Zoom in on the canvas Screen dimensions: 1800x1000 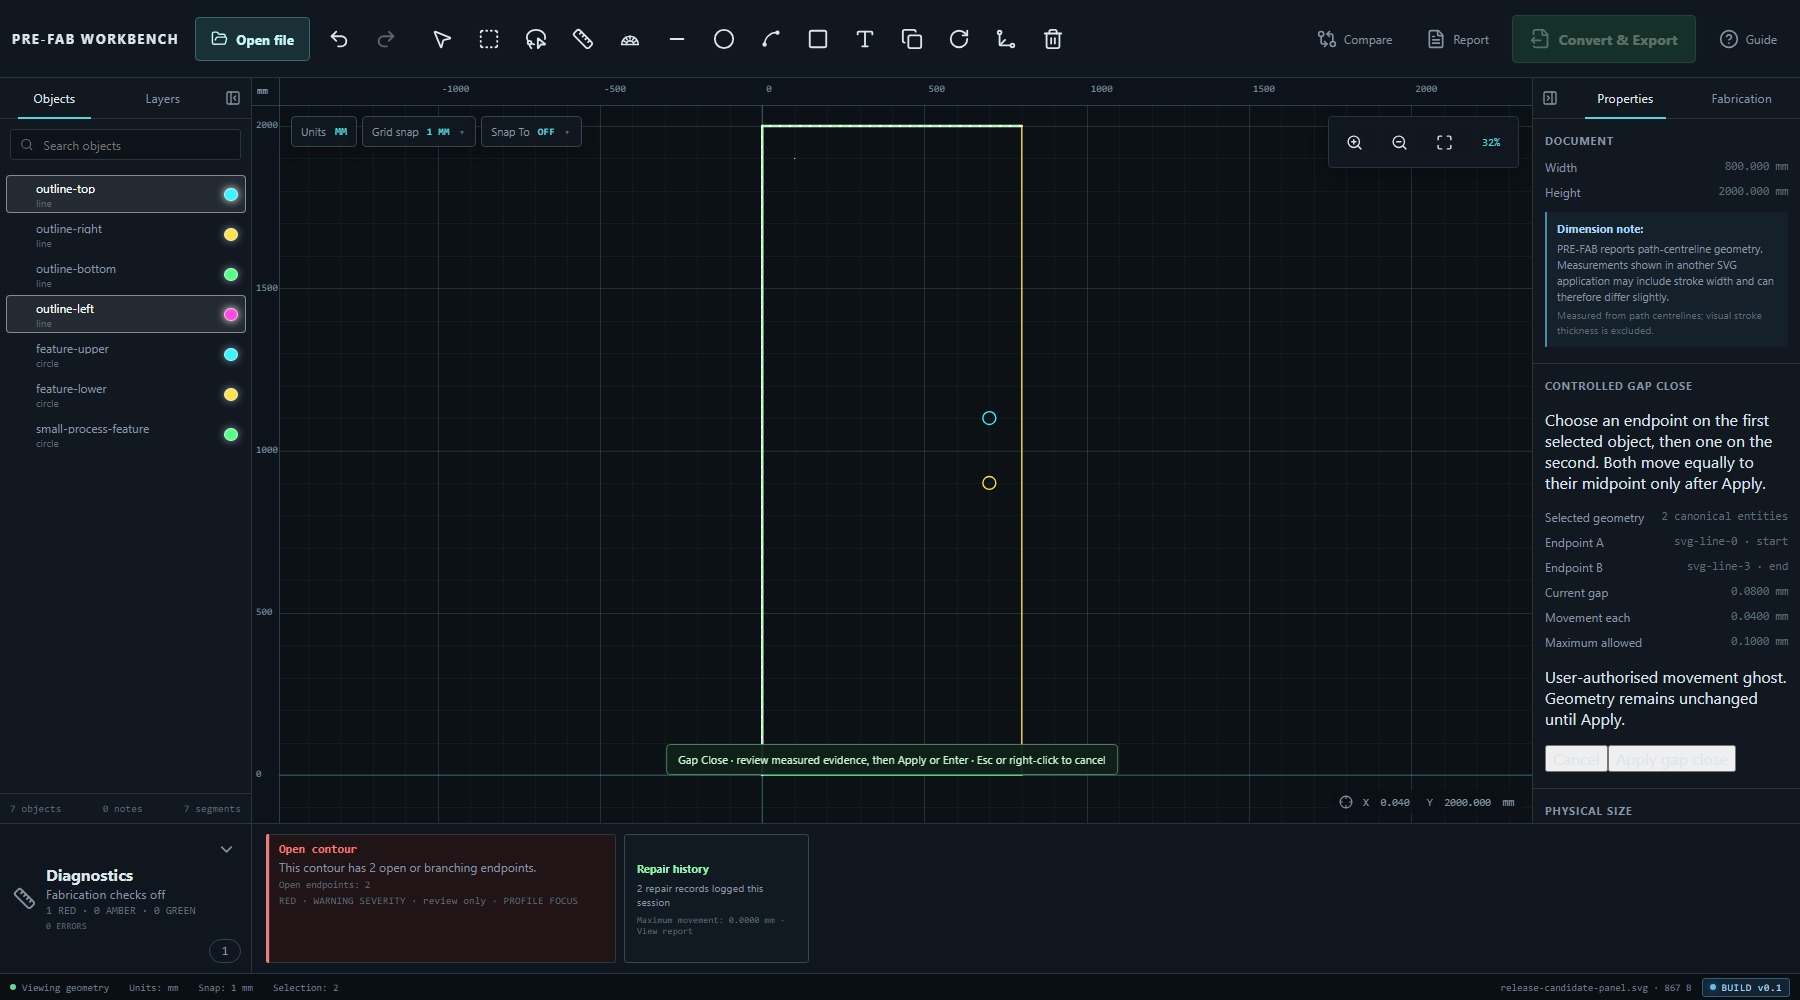pyautogui.click(x=1354, y=143)
